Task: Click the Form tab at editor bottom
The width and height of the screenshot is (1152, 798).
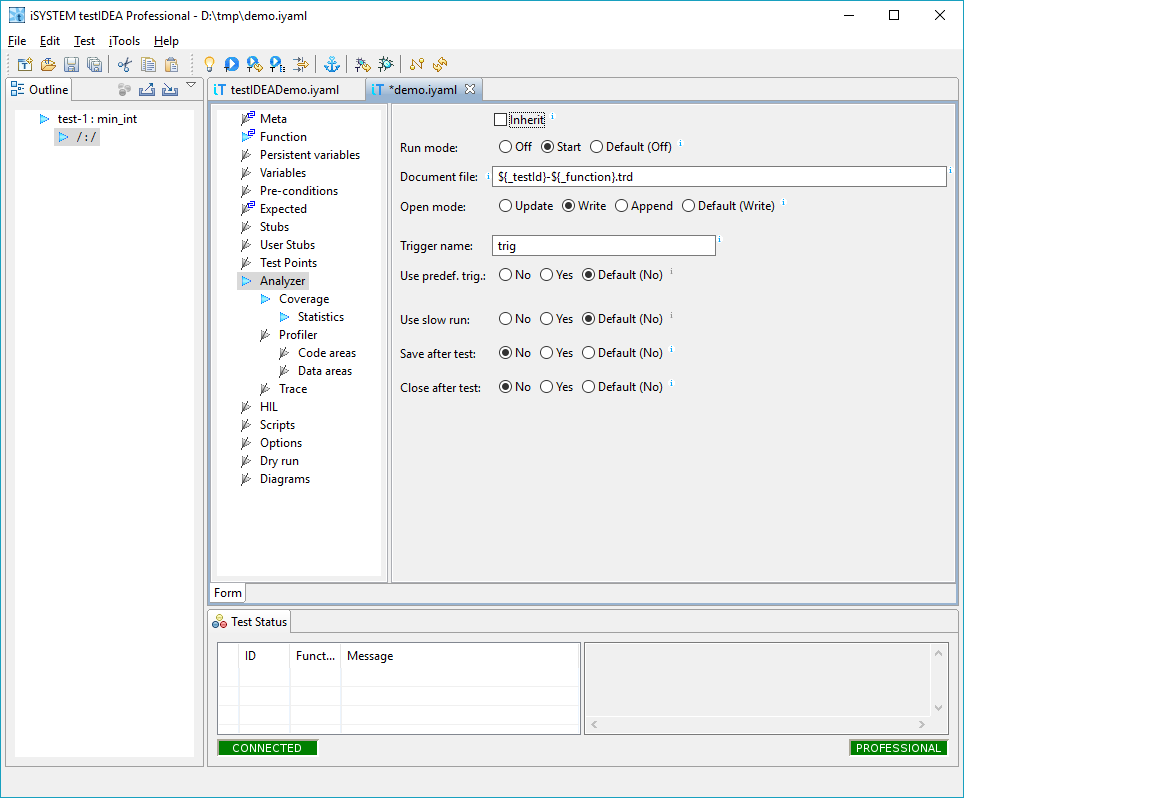Action: (x=228, y=593)
